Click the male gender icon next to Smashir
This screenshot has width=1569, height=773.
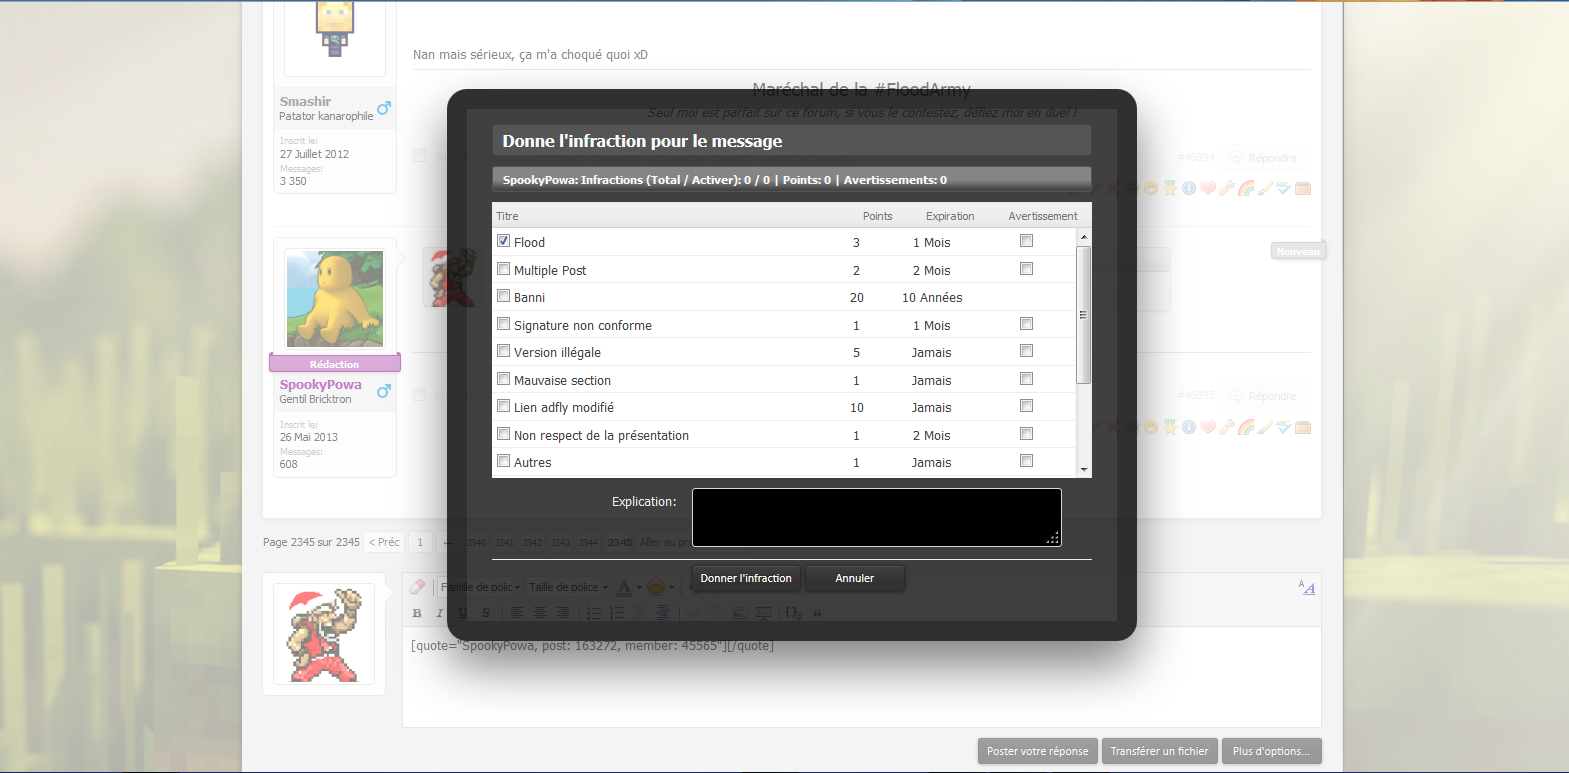pyautogui.click(x=384, y=107)
